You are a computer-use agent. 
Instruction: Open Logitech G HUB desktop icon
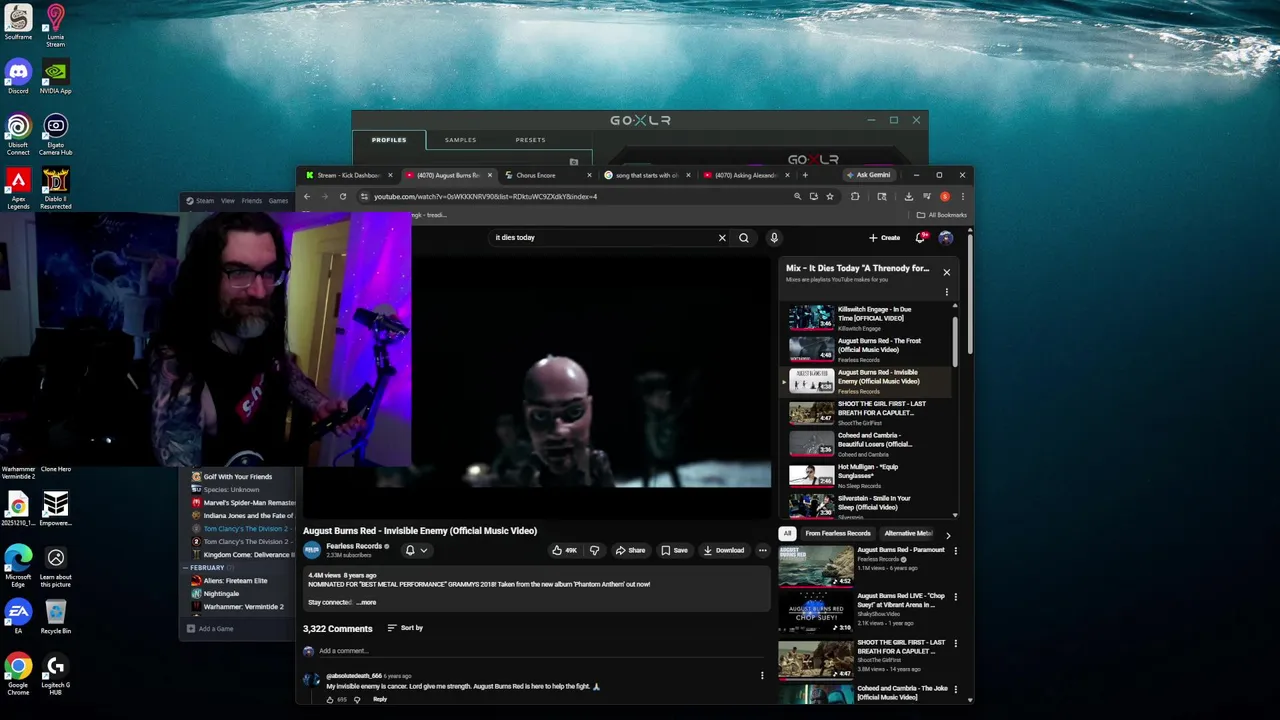point(55,674)
